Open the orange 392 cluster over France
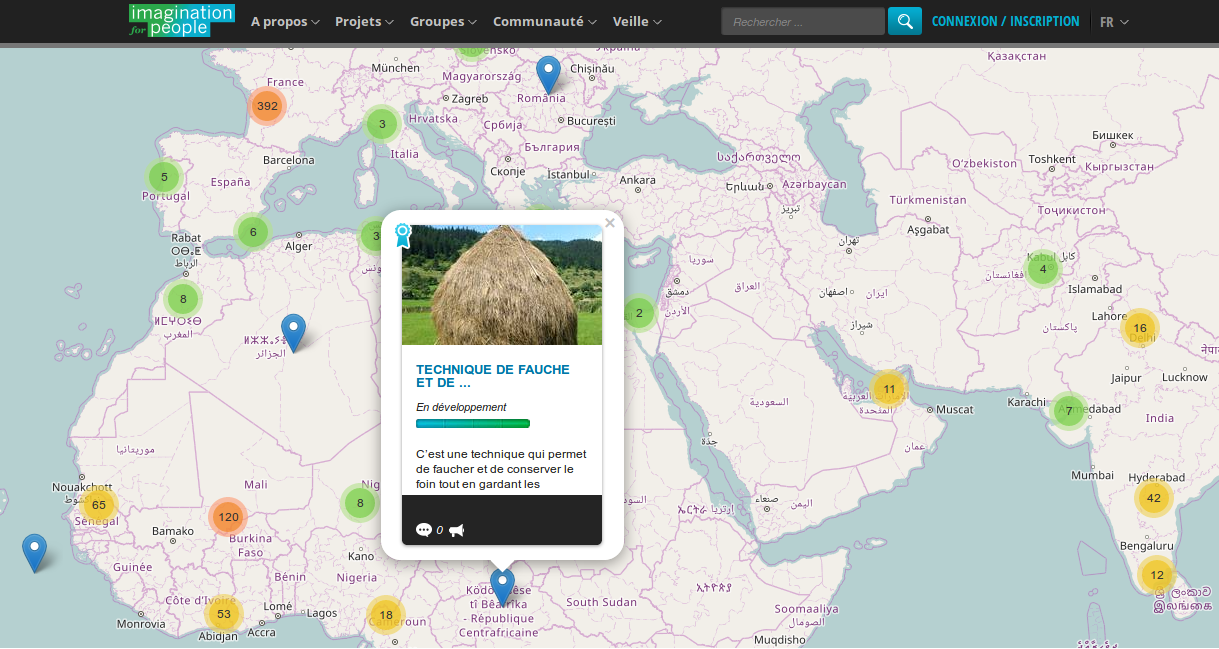 (x=267, y=106)
